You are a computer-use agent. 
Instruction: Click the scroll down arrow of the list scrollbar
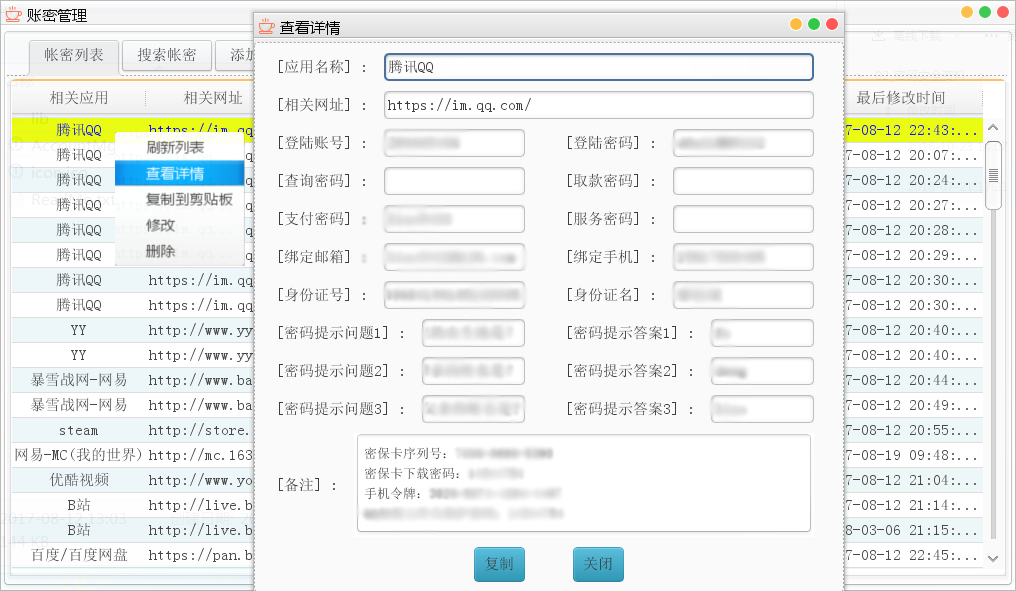tap(993, 558)
